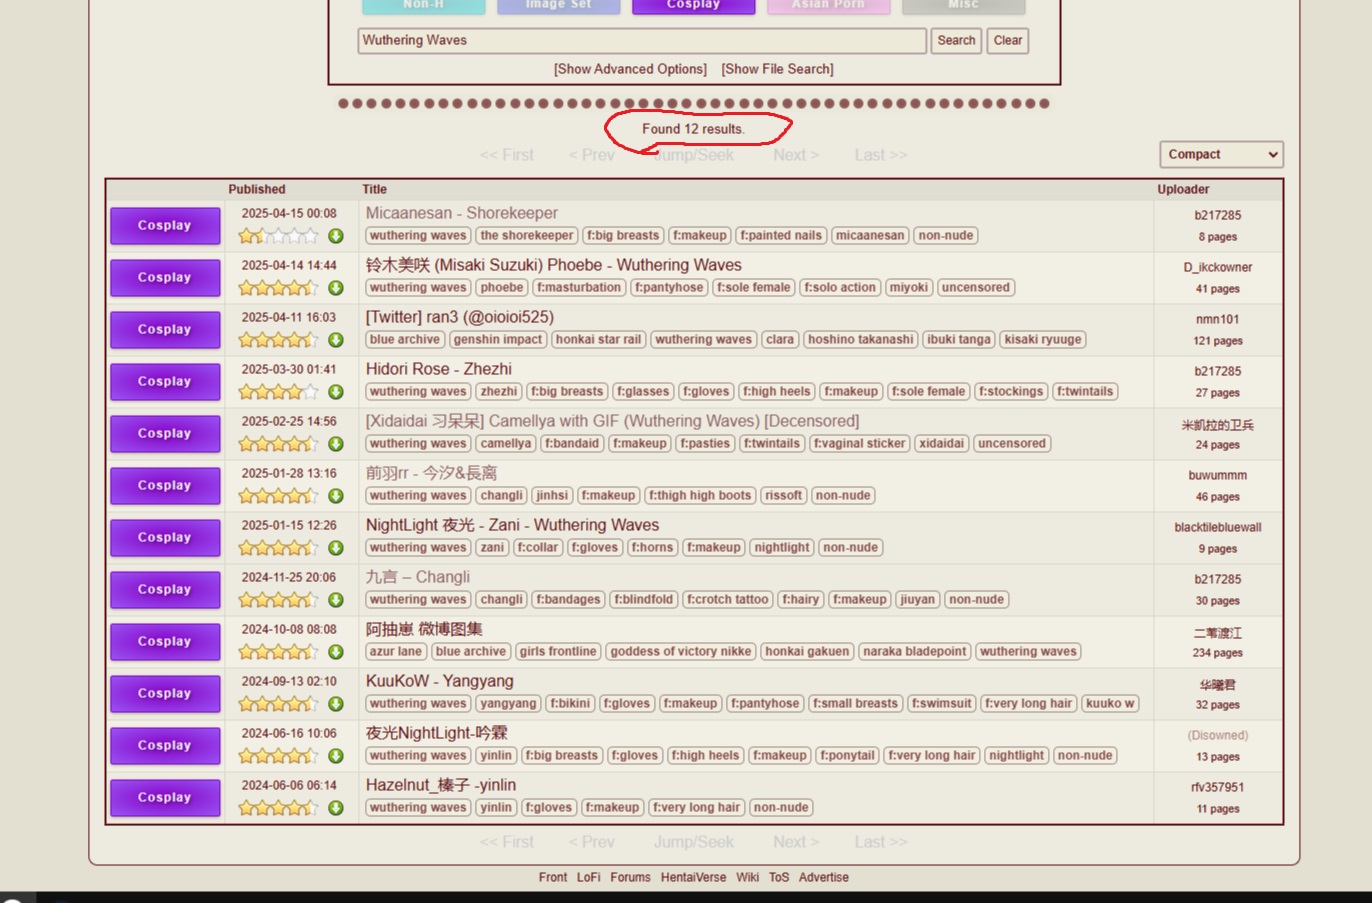Click the green download icon dated 2024-06-16 10:06
1372x903 pixels.
[x=336, y=756]
